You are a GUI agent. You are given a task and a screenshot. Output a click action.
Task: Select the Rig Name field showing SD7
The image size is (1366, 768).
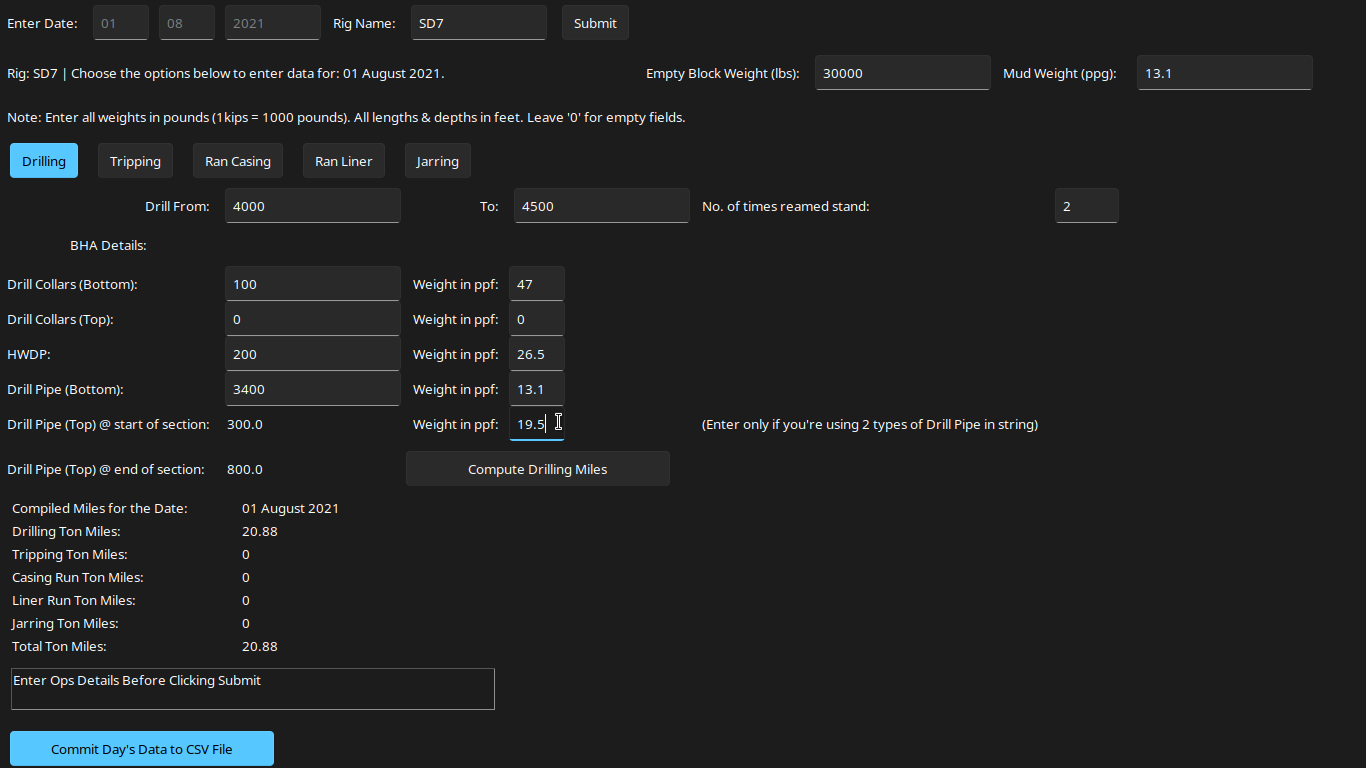pos(478,22)
